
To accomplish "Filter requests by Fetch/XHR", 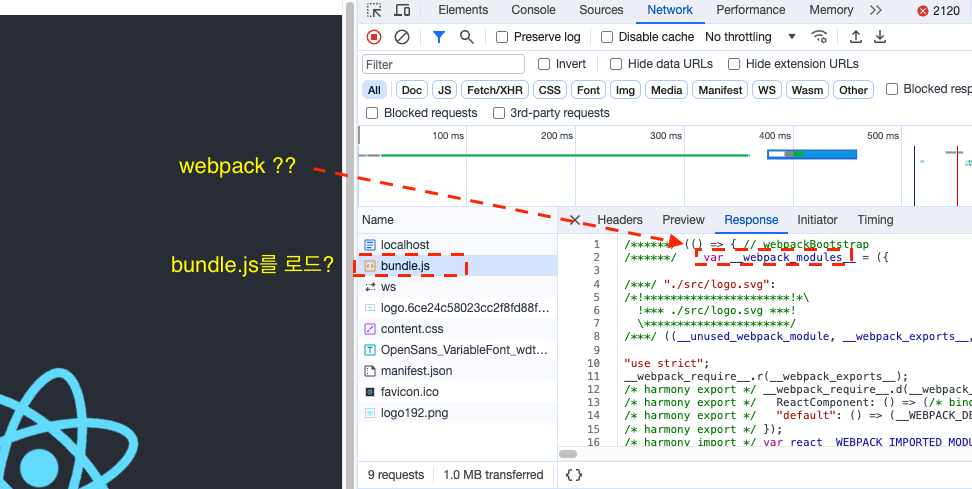I will pos(495,90).
